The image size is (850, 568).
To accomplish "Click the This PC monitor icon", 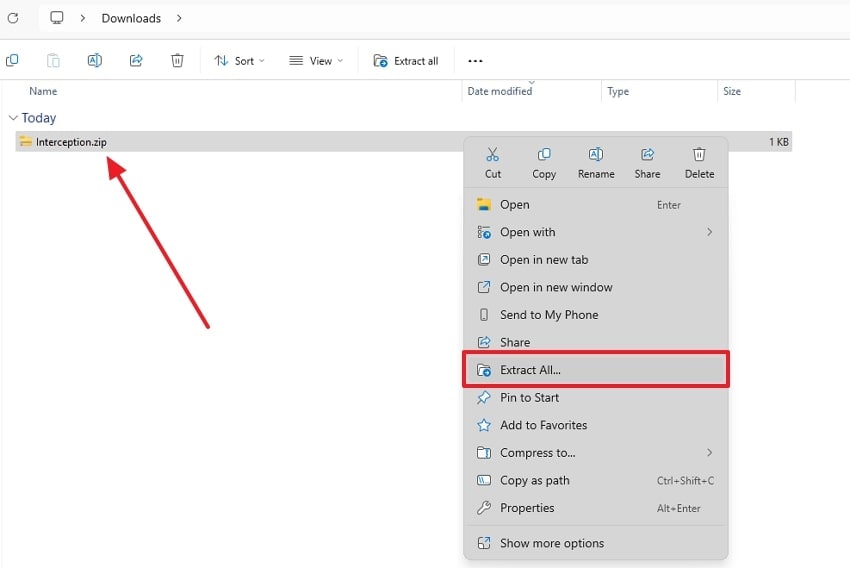I will pyautogui.click(x=56, y=18).
